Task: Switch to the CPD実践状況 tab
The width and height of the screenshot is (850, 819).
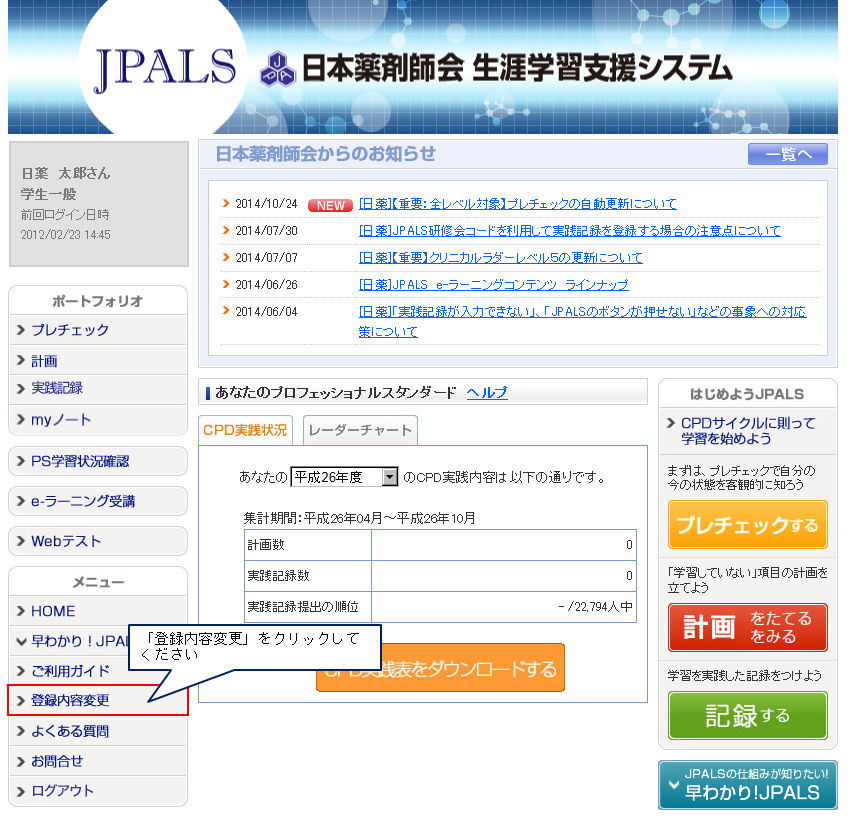Action: click(x=245, y=430)
